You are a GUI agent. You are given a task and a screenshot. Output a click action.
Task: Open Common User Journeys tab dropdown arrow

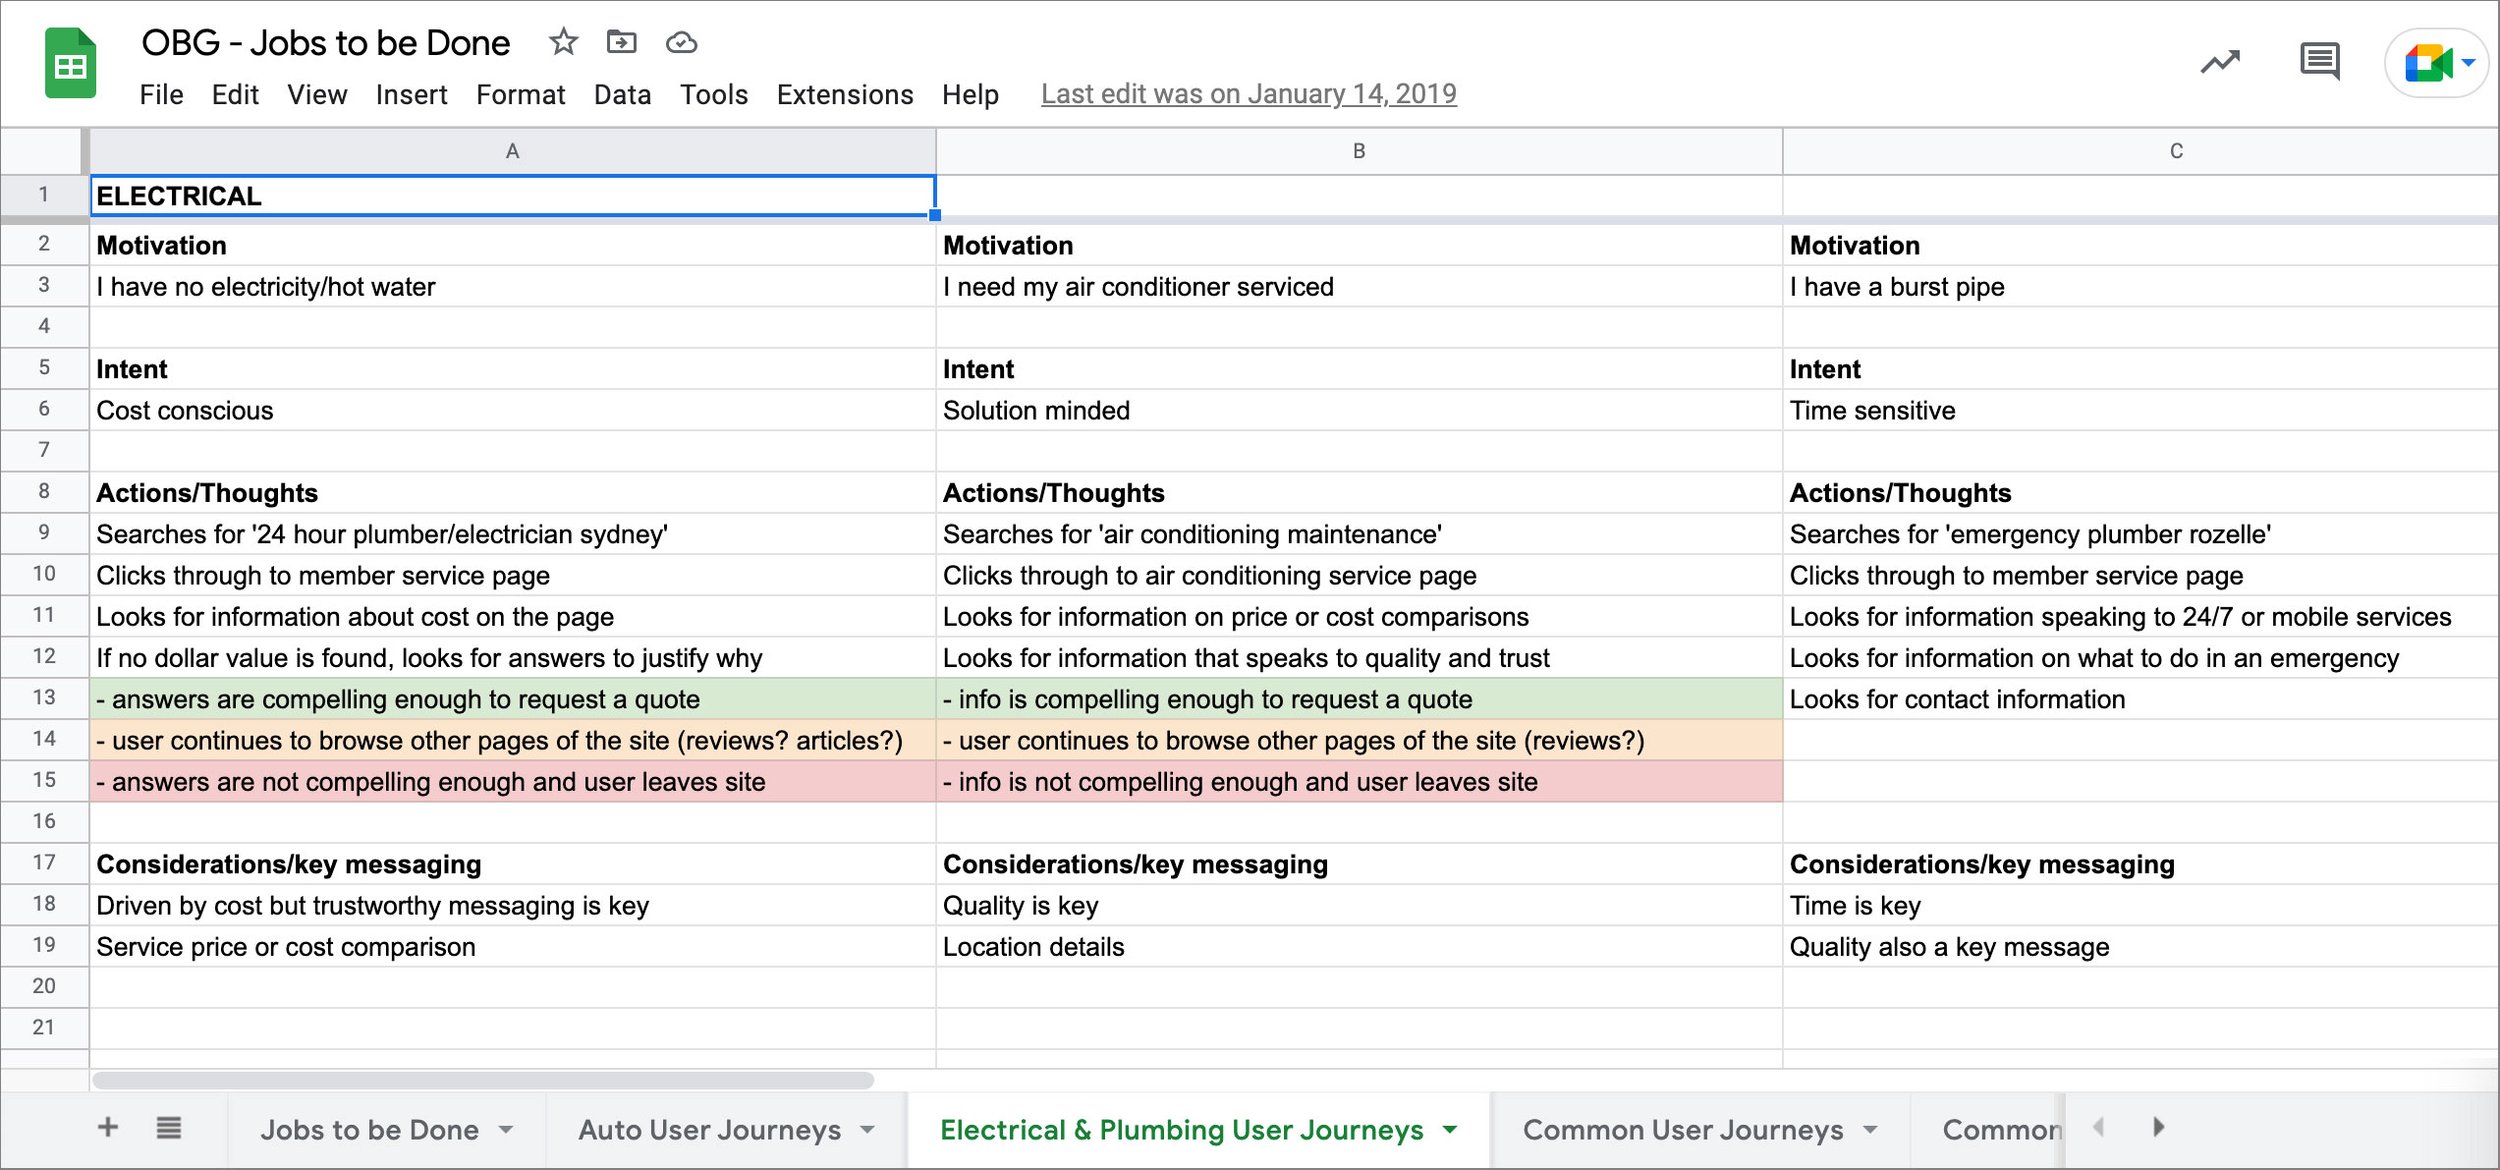1870,1130
